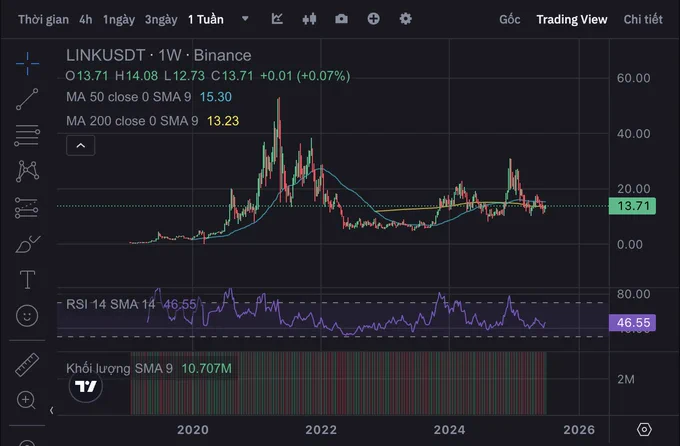Click the 2024 time axis label
680x446 pixels.
[449, 430]
